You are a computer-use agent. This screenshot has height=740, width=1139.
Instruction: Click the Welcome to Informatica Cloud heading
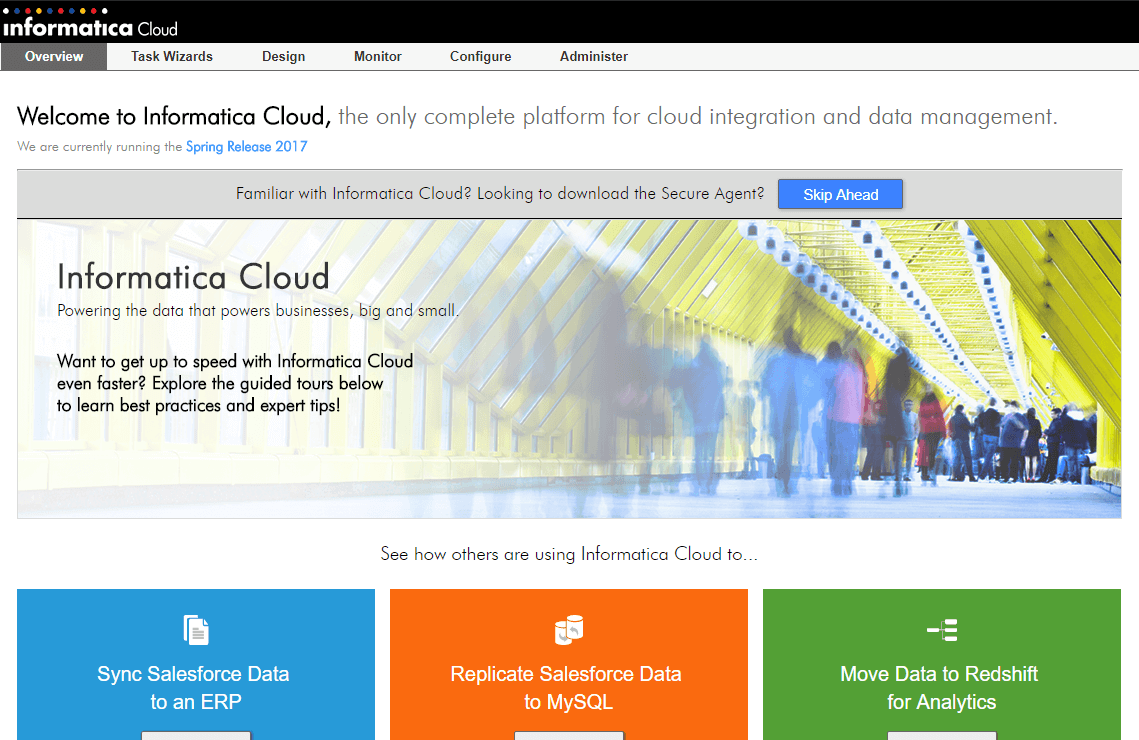(x=174, y=117)
